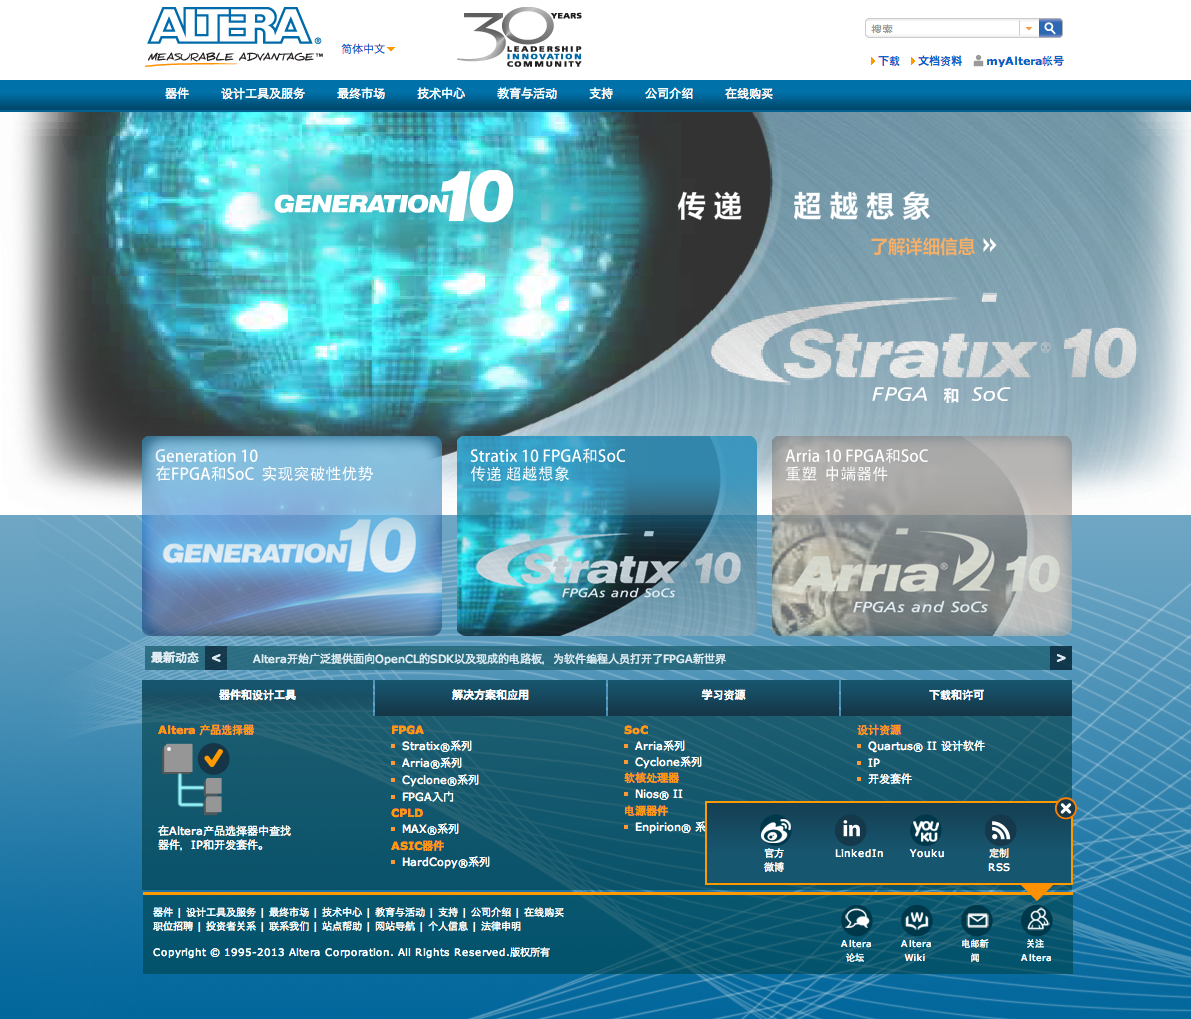Image resolution: width=1191 pixels, height=1019 pixels.
Task: Open the Stratix 10 FPGA和SoC card
Action: (x=606, y=535)
